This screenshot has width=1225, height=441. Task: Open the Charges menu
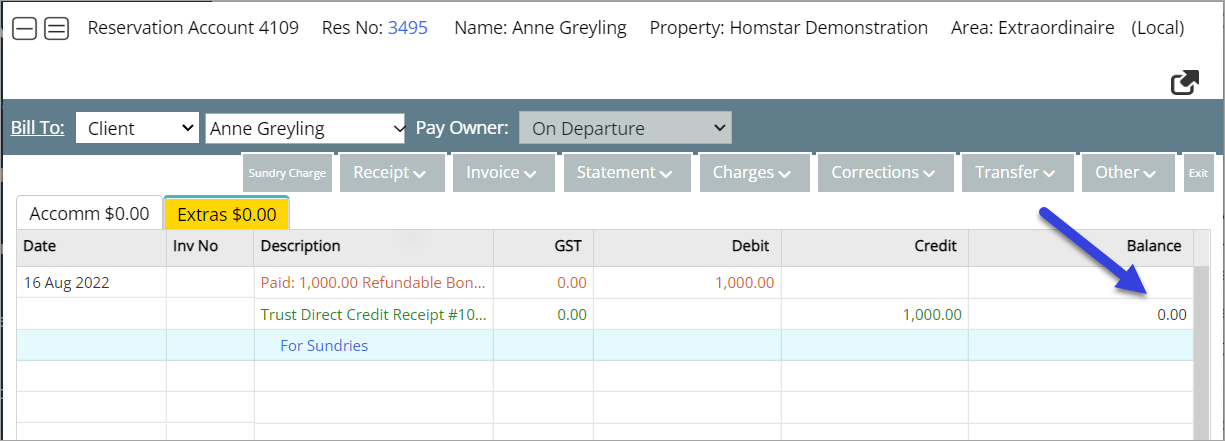pyautogui.click(x=752, y=172)
